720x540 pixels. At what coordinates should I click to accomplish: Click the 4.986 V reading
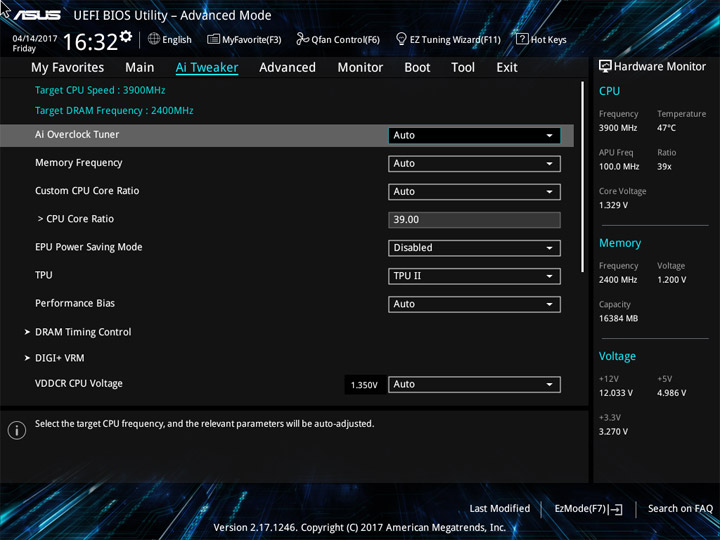671,393
